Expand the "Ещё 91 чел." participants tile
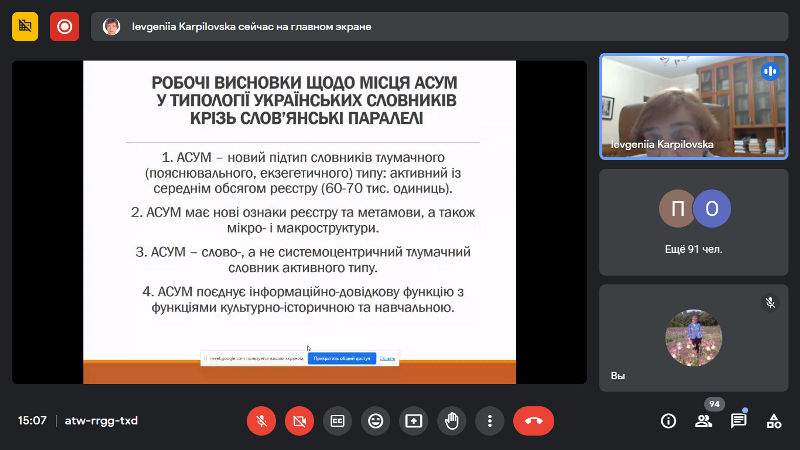This screenshot has height=450, width=800. tap(693, 222)
